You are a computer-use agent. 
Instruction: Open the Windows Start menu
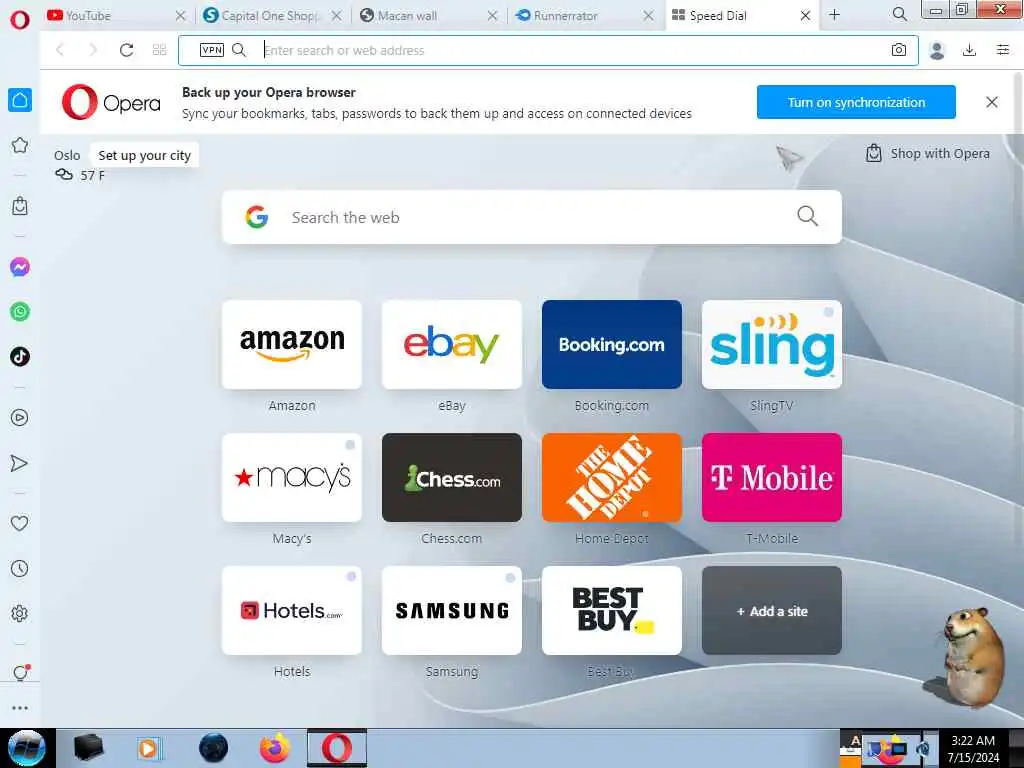[26, 748]
